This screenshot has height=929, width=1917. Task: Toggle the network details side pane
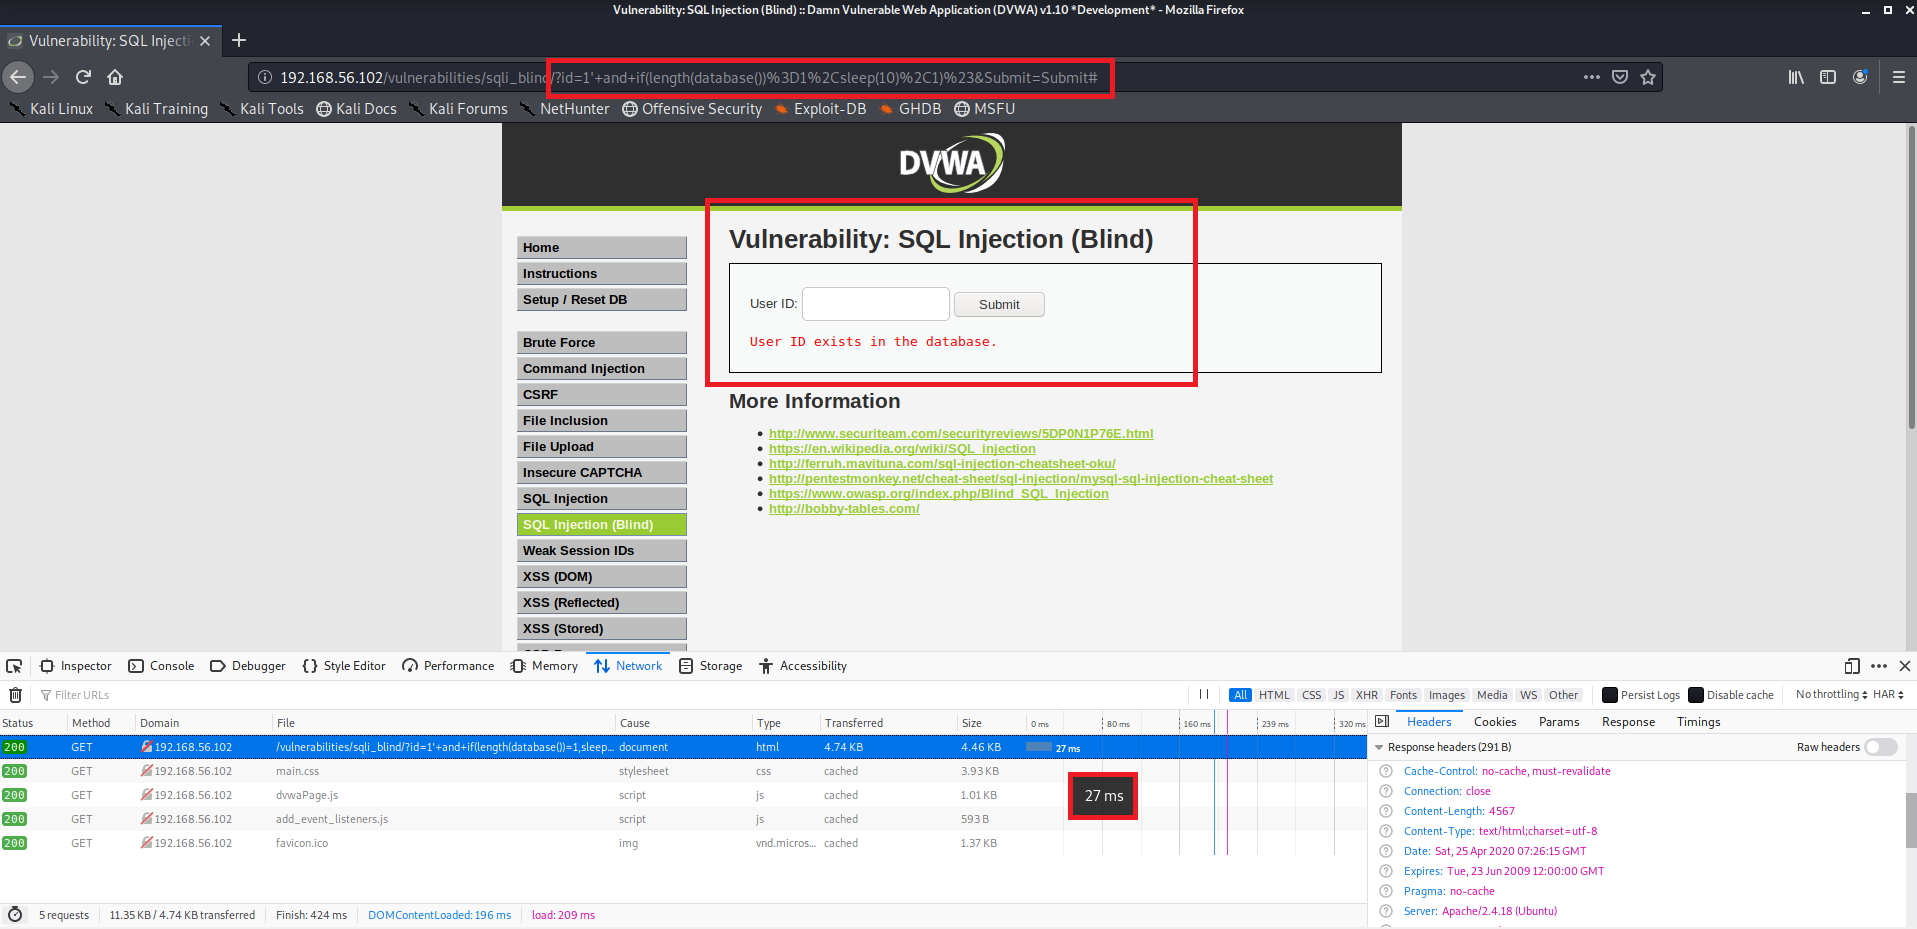tap(1382, 721)
